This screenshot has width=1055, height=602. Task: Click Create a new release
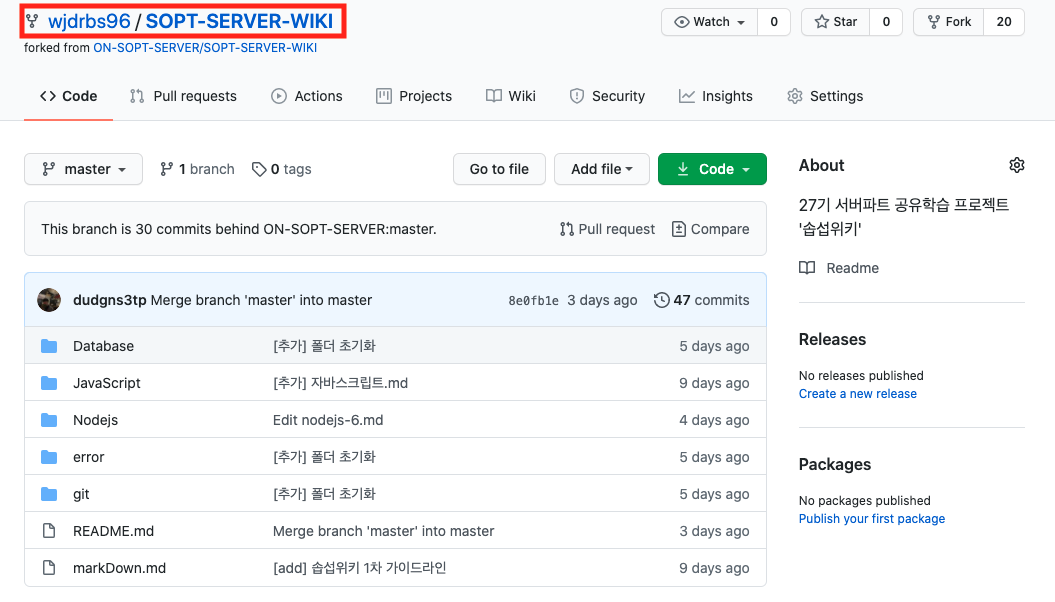pos(858,393)
